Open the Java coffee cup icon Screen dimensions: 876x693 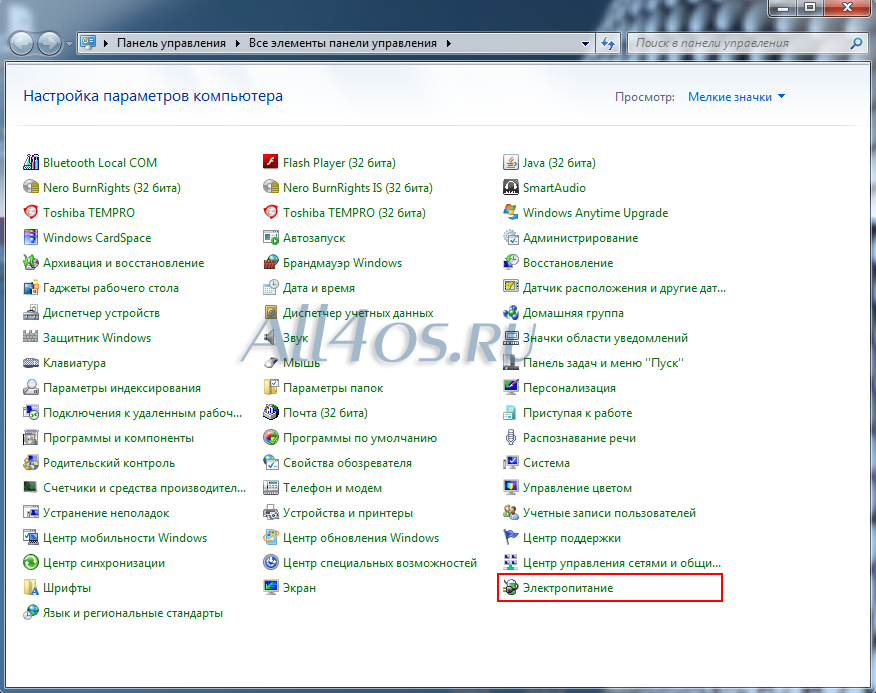(511, 163)
